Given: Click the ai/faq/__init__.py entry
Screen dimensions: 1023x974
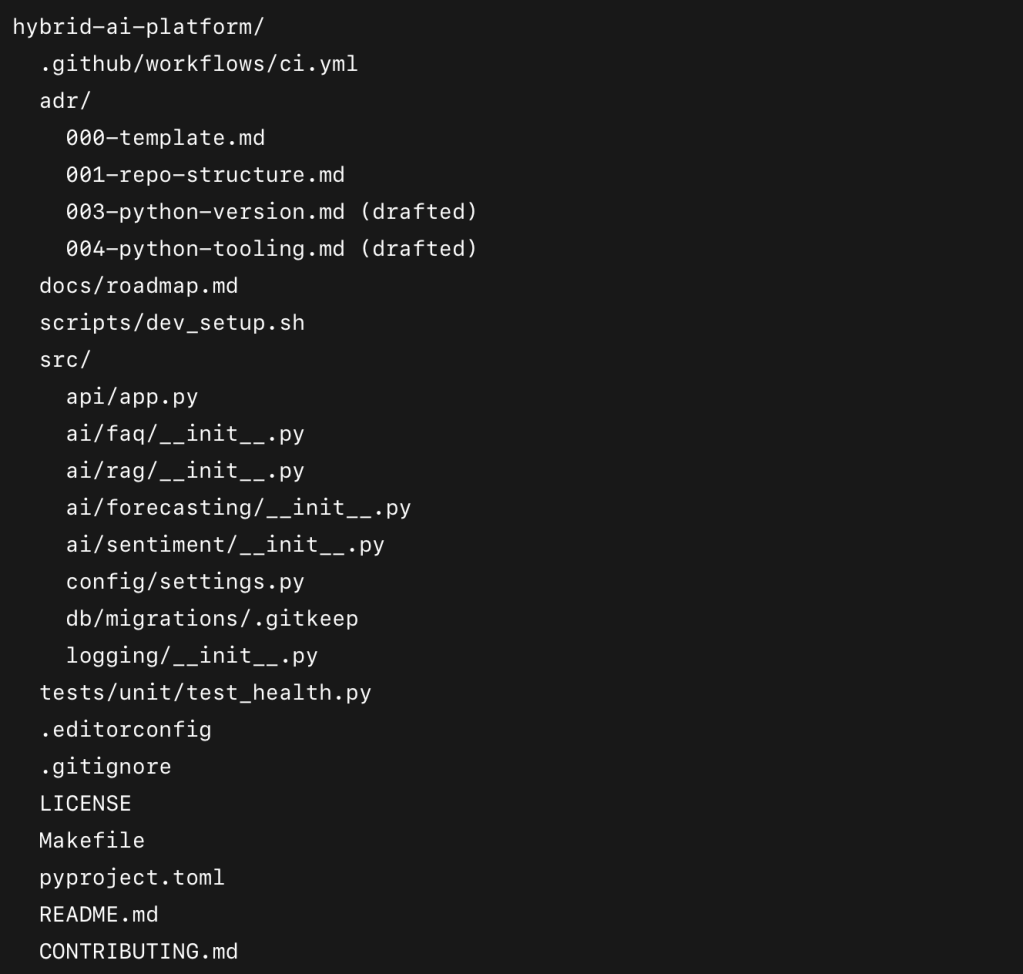Looking at the screenshot, I should [x=185, y=434].
